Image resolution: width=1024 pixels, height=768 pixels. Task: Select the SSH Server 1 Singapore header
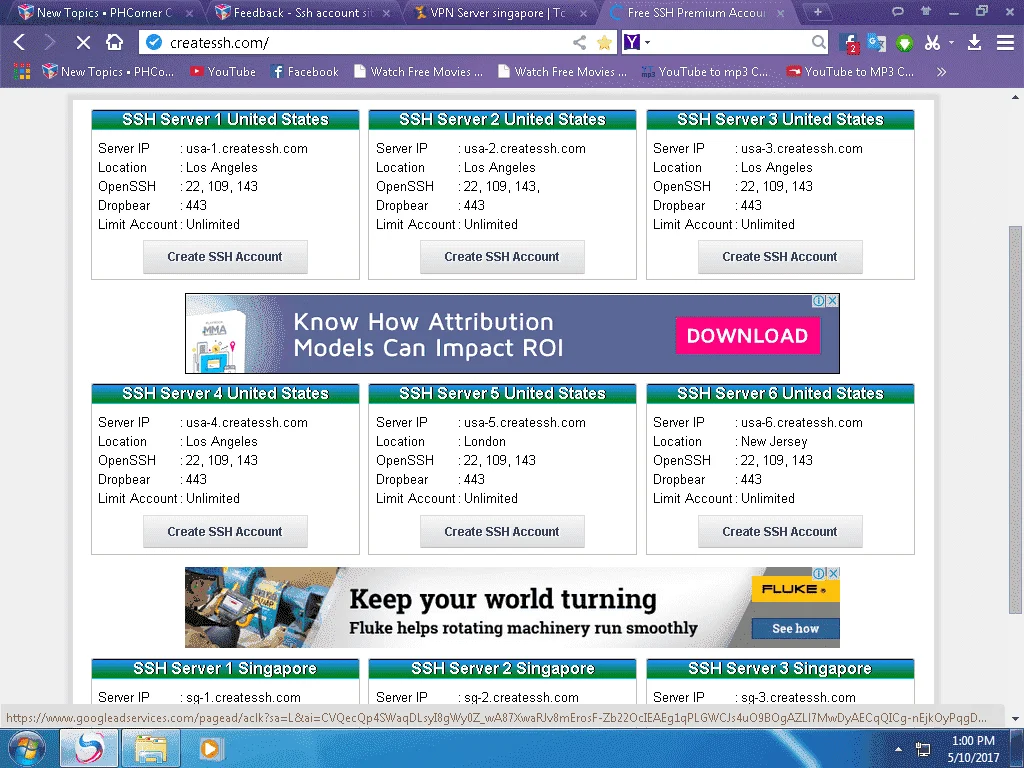click(x=225, y=668)
